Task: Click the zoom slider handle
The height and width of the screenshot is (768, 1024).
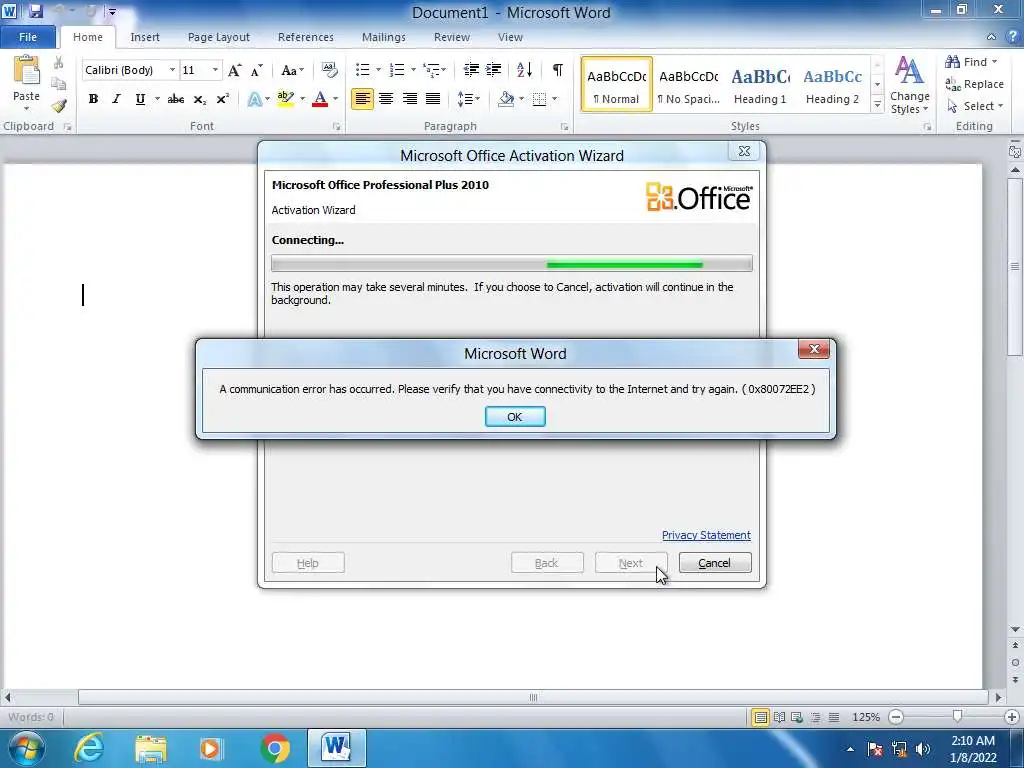Action: (x=957, y=716)
